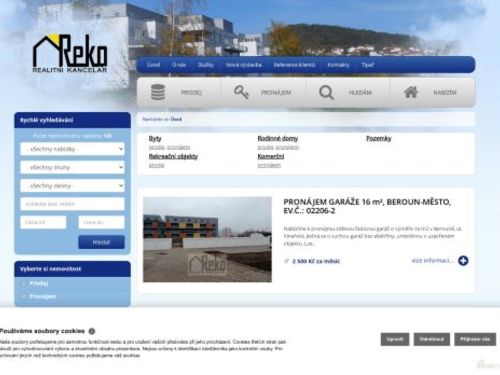Open the Nová výstavba menu item
Screen dimensions: 500x375
[x=244, y=65]
